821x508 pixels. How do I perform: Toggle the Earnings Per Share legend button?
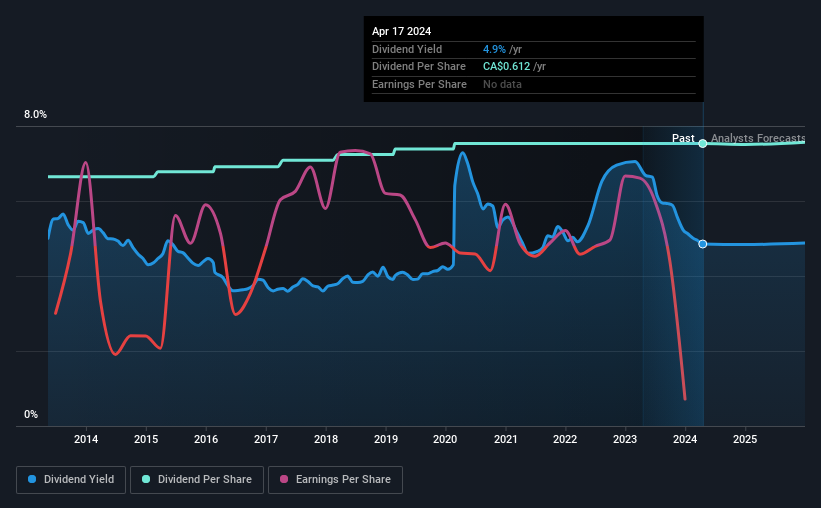(335, 480)
